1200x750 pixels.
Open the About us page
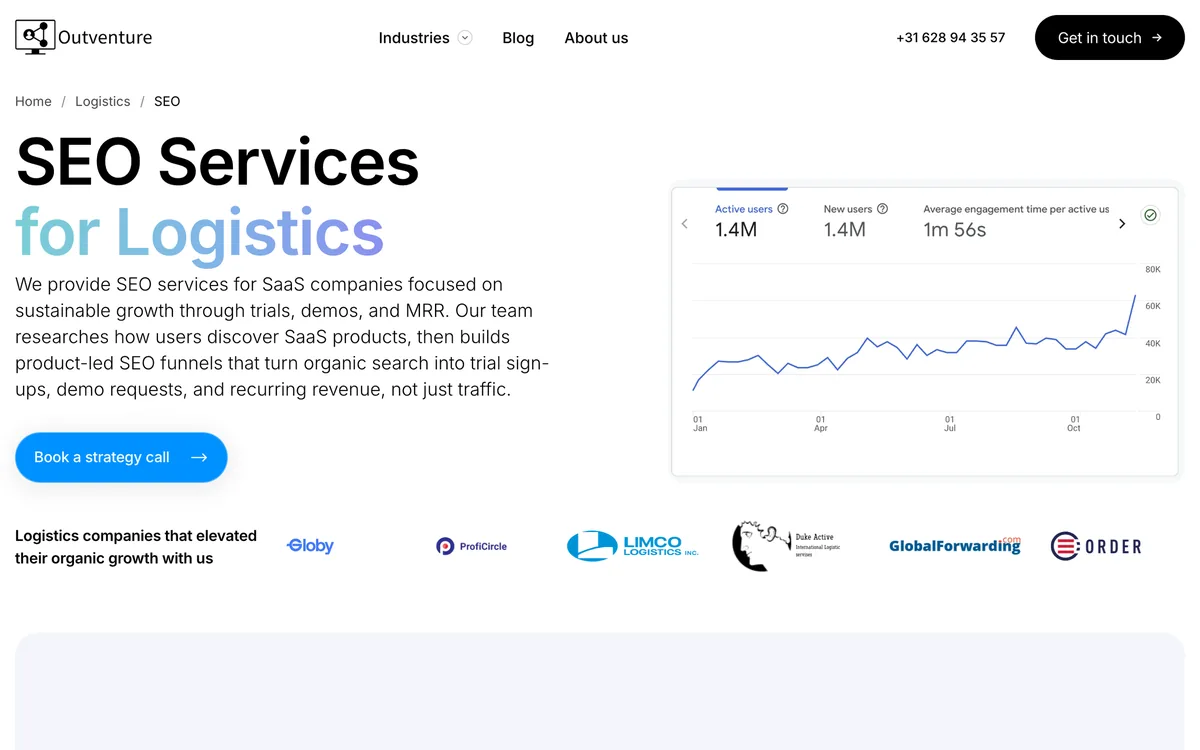596,38
